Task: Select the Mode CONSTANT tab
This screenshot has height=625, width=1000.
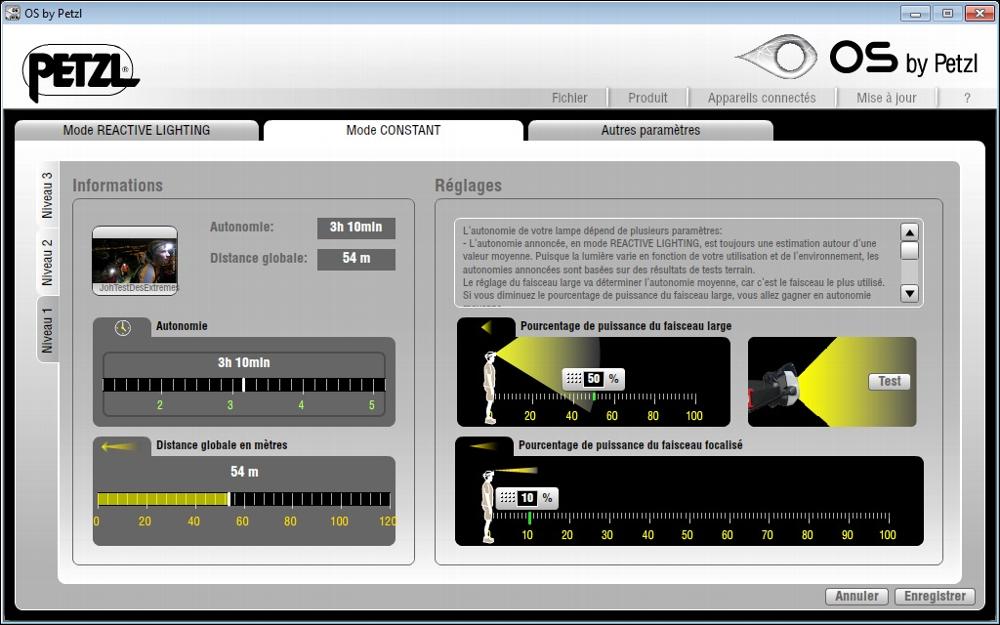Action: [x=393, y=130]
